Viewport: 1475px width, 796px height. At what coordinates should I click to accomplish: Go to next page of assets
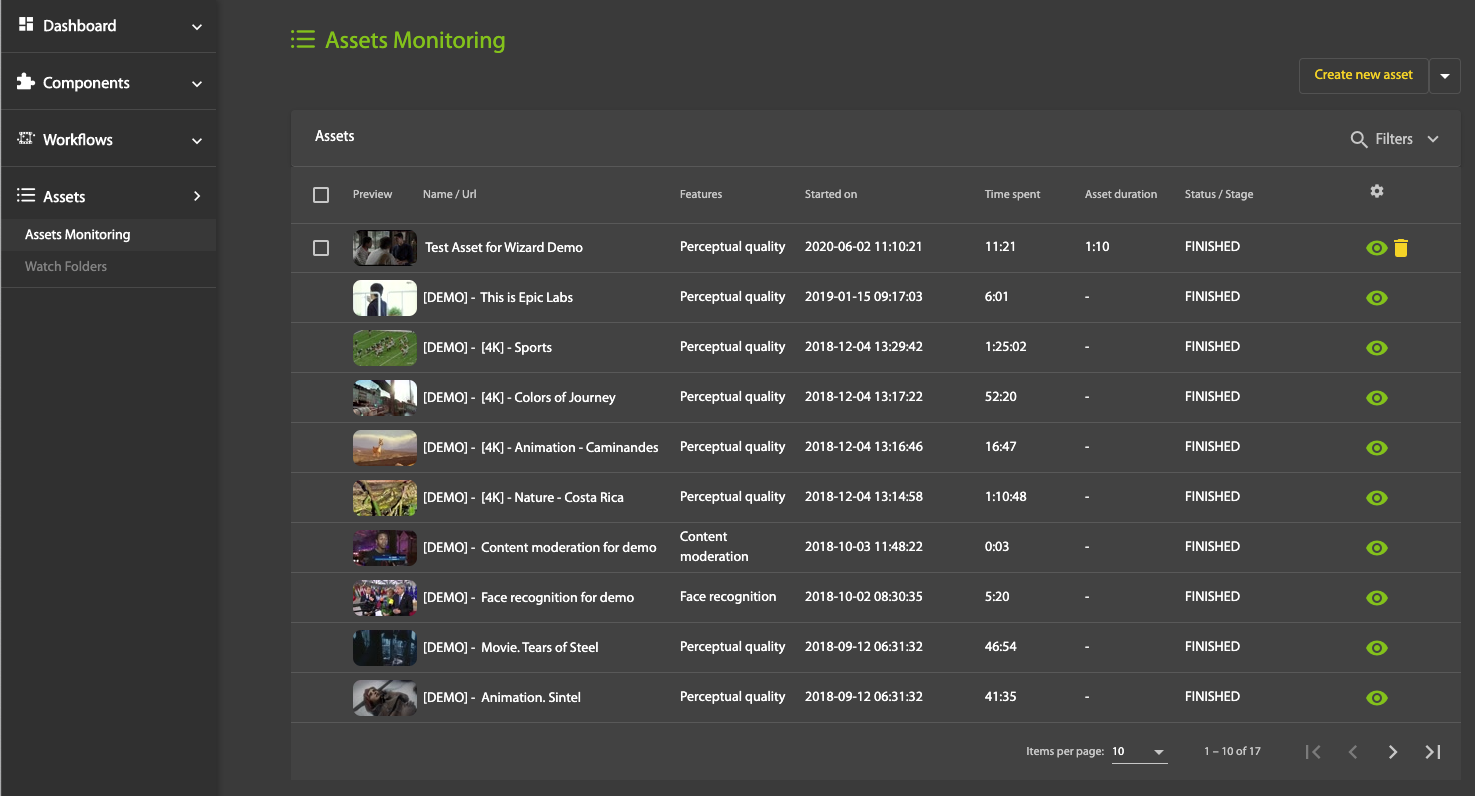point(1392,752)
